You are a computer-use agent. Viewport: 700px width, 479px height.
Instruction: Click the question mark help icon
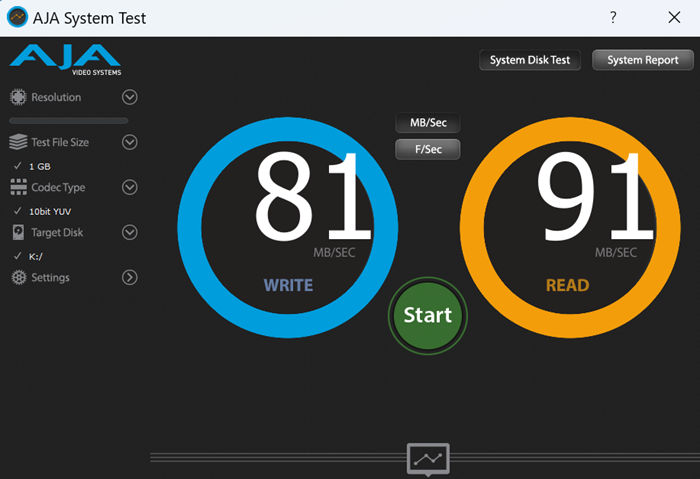613,17
